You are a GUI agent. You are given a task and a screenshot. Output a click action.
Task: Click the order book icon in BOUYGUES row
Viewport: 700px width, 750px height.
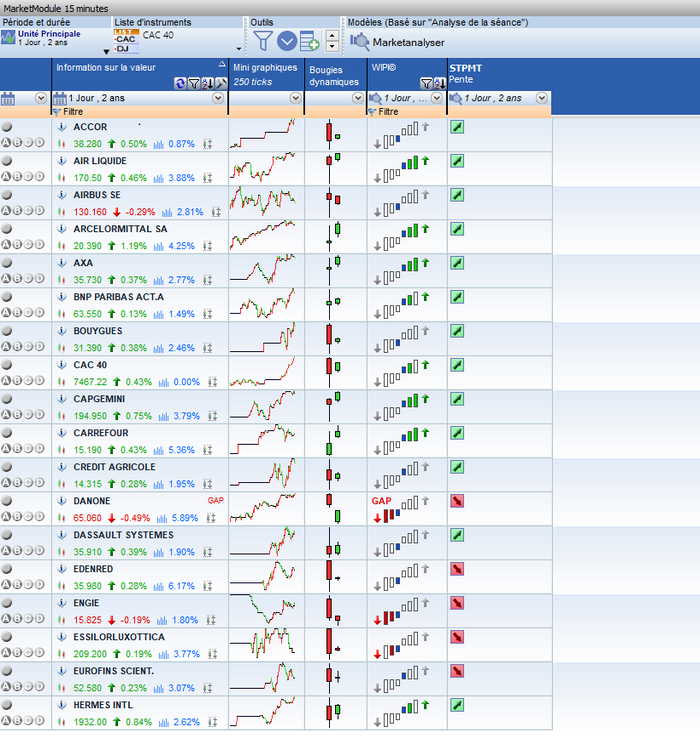207,348
